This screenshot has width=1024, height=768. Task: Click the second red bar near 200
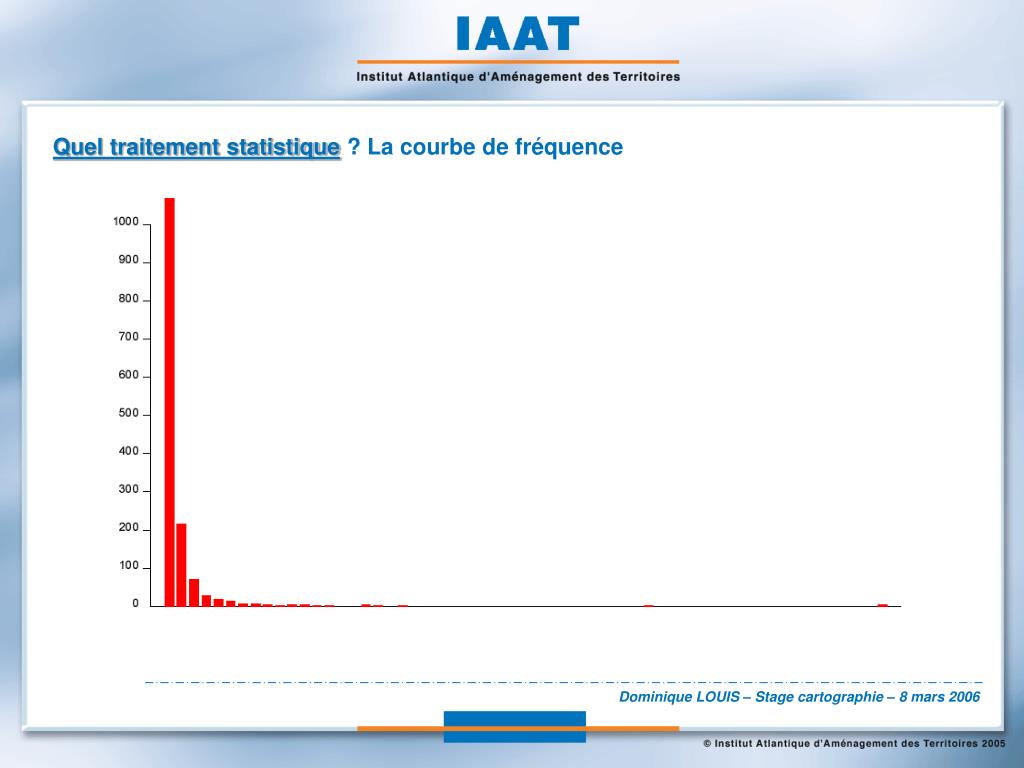pyautogui.click(x=182, y=565)
